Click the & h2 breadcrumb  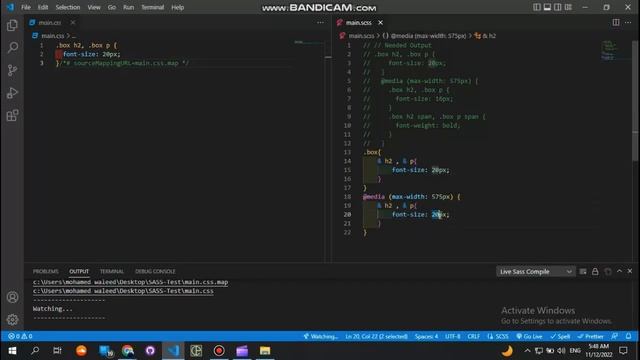[x=489, y=36]
